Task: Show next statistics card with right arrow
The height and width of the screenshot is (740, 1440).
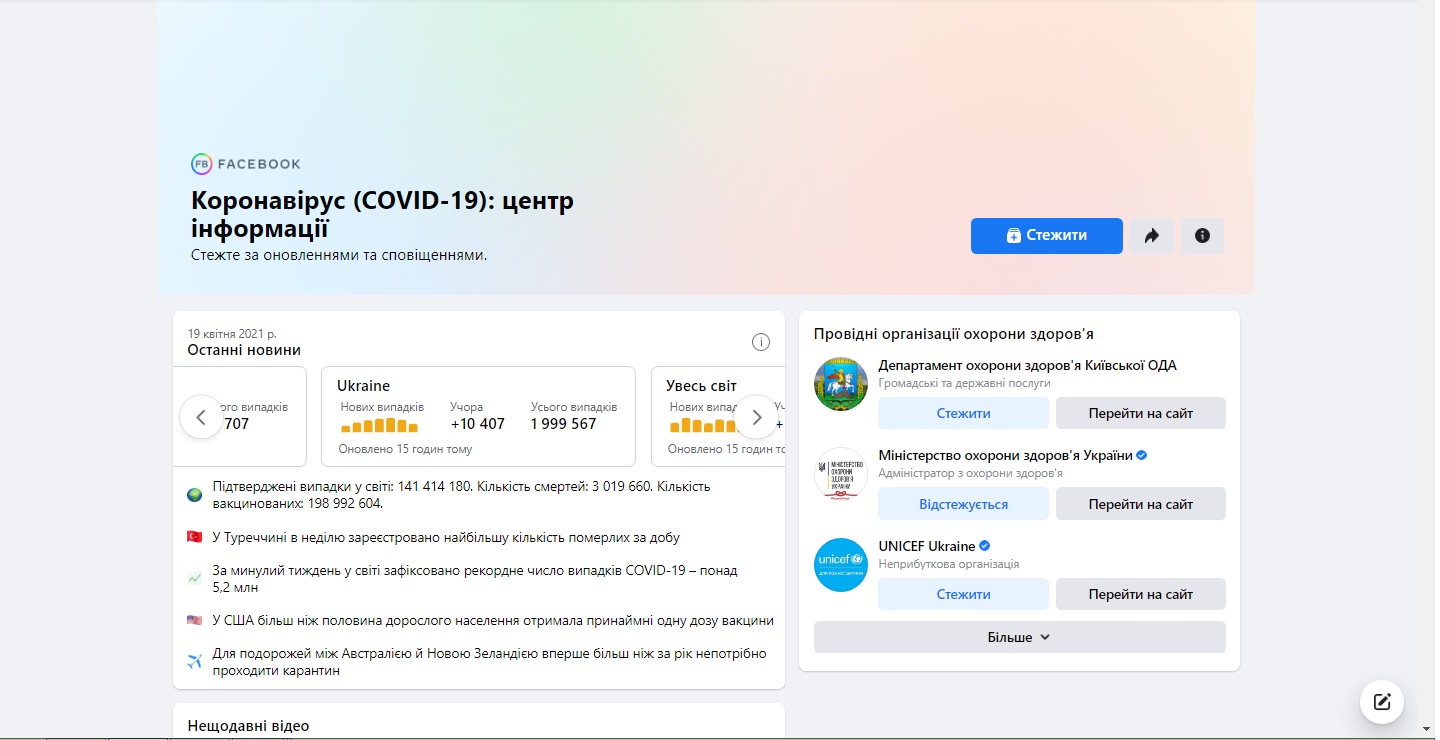Action: [756, 417]
